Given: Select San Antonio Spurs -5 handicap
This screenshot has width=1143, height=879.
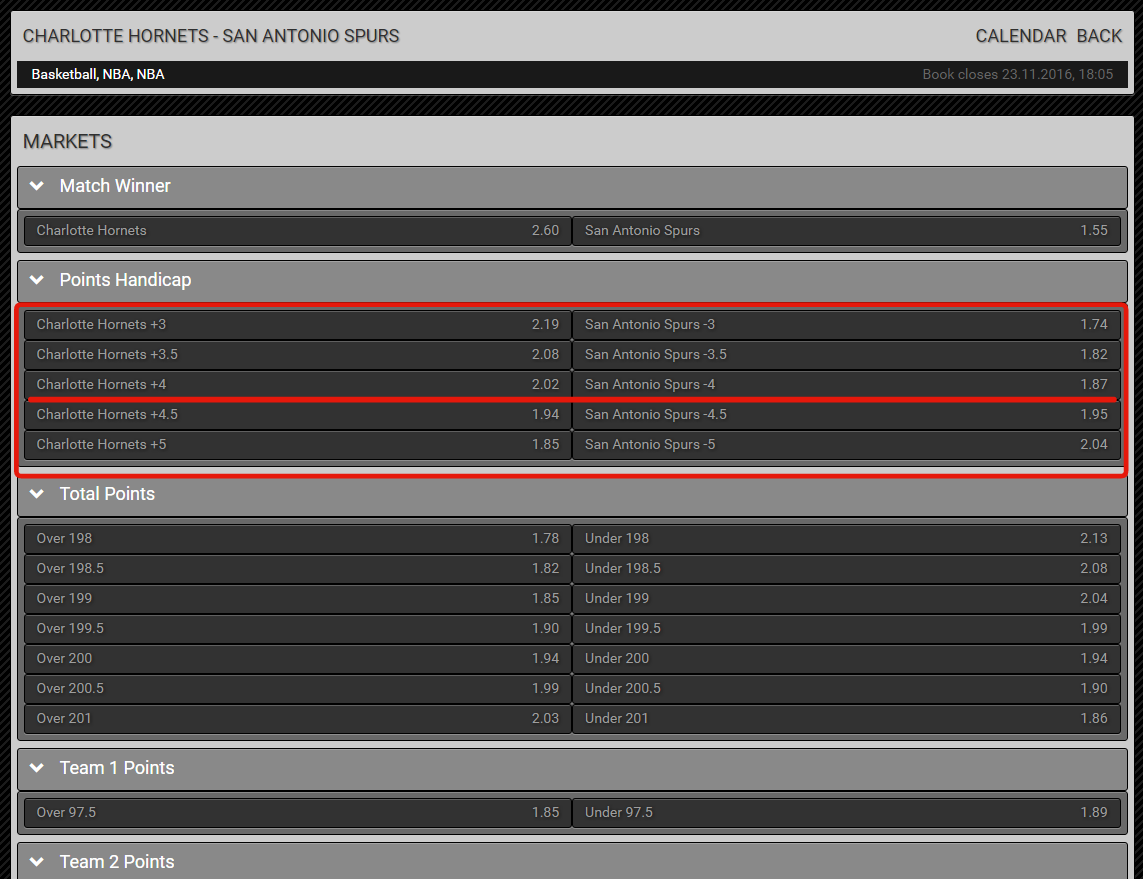Looking at the screenshot, I should pyautogui.click(x=846, y=444).
